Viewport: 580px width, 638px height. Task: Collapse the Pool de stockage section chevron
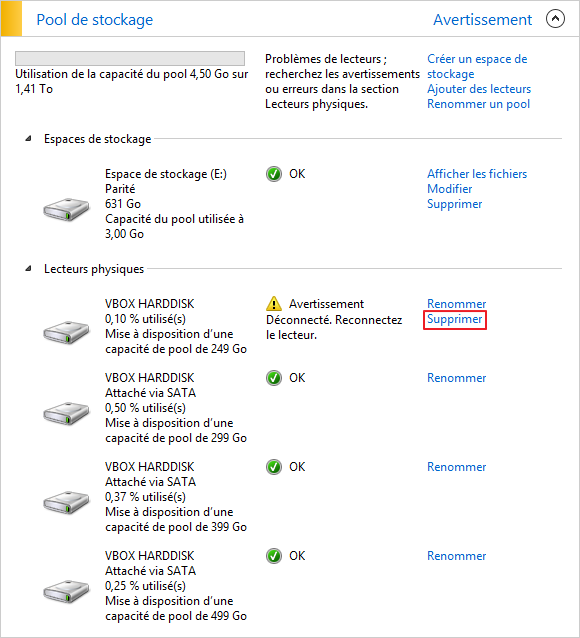(x=555, y=19)
